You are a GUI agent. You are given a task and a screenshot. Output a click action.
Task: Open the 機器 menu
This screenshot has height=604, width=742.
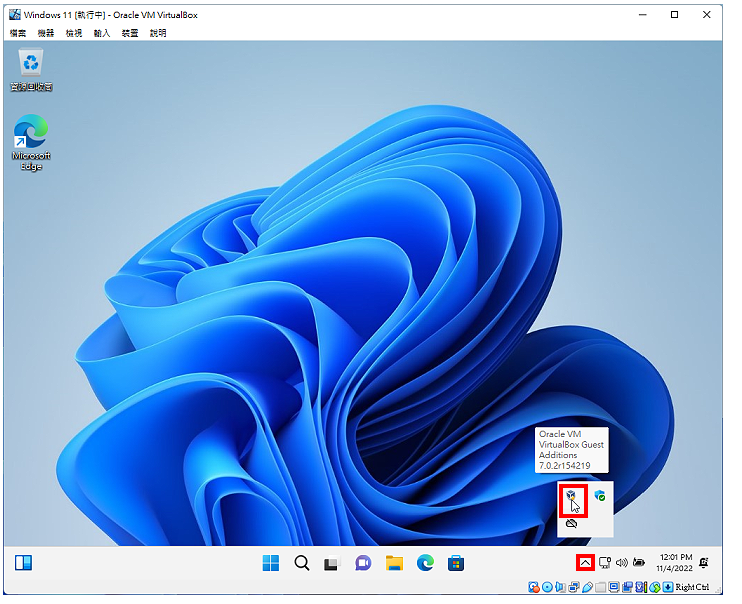(46, 33)
